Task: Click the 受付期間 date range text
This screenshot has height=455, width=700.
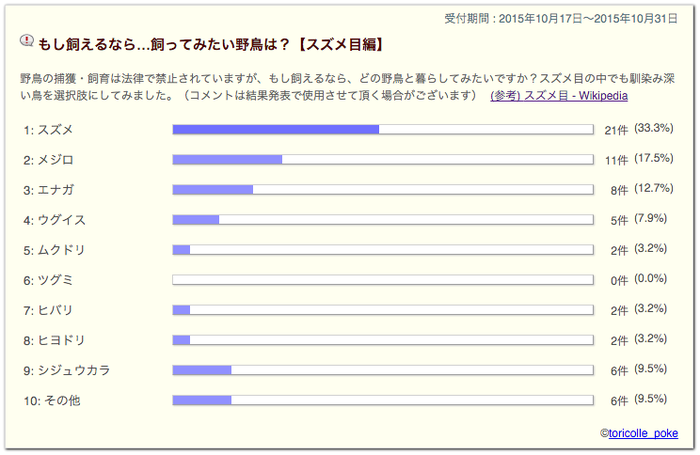Action: [561, 19]
